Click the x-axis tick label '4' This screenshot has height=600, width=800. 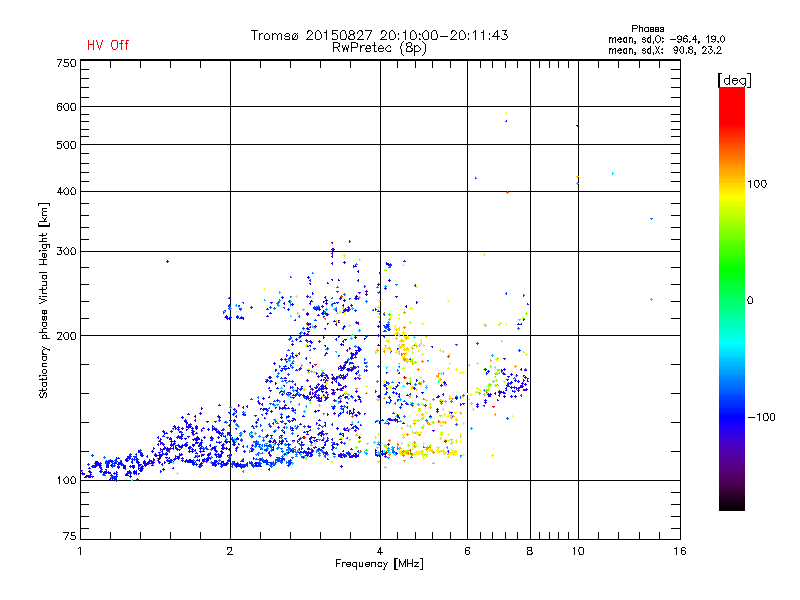[380, 551]
